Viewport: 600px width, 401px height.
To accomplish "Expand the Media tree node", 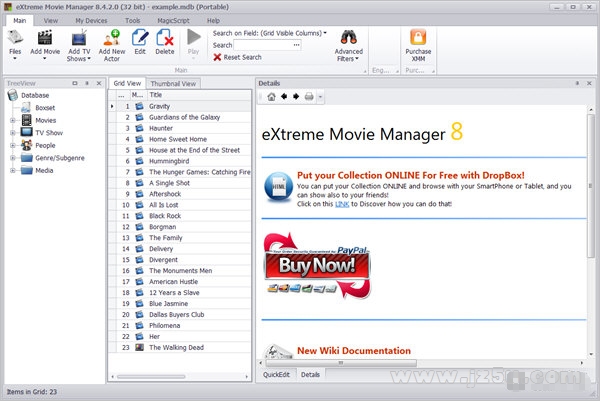I will [13, 171].
